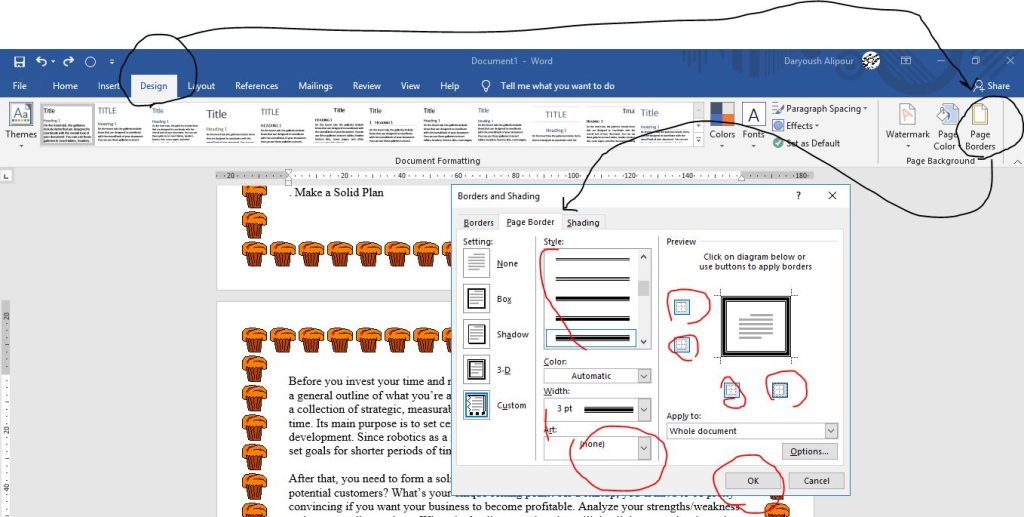The height and width of the screenshot is (517, 1024).
Task: Open the Layout ribbon tab
Action: point(201,87)
